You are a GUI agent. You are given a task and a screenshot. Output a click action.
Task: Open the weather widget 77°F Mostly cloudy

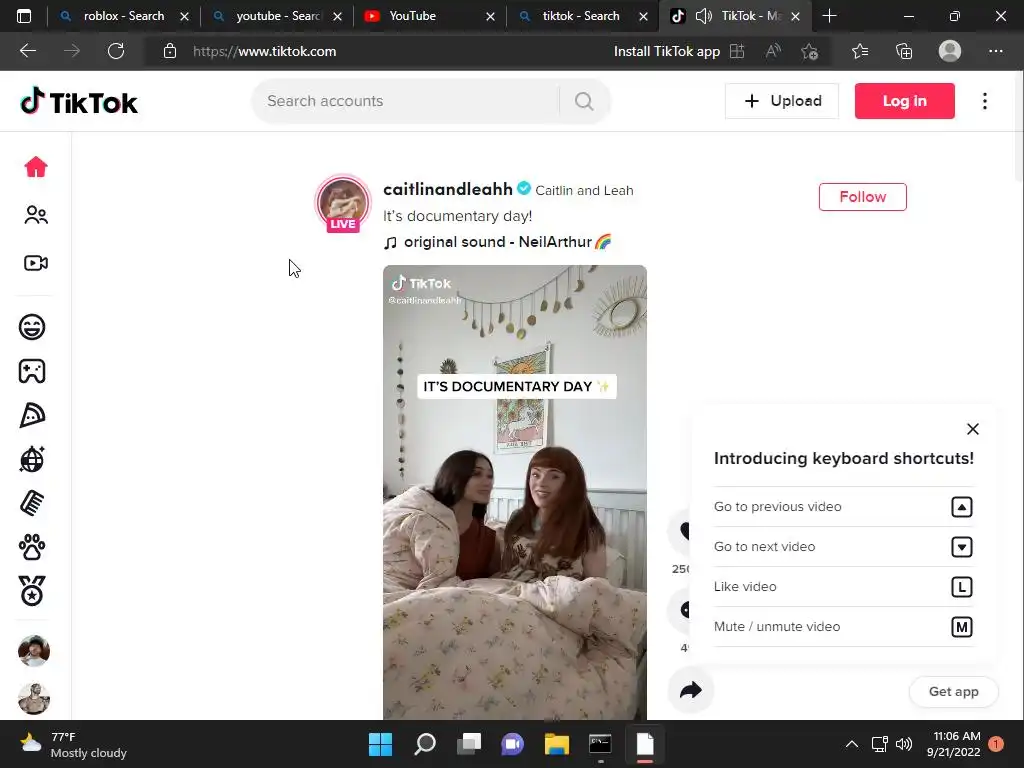tap(73, 744)
